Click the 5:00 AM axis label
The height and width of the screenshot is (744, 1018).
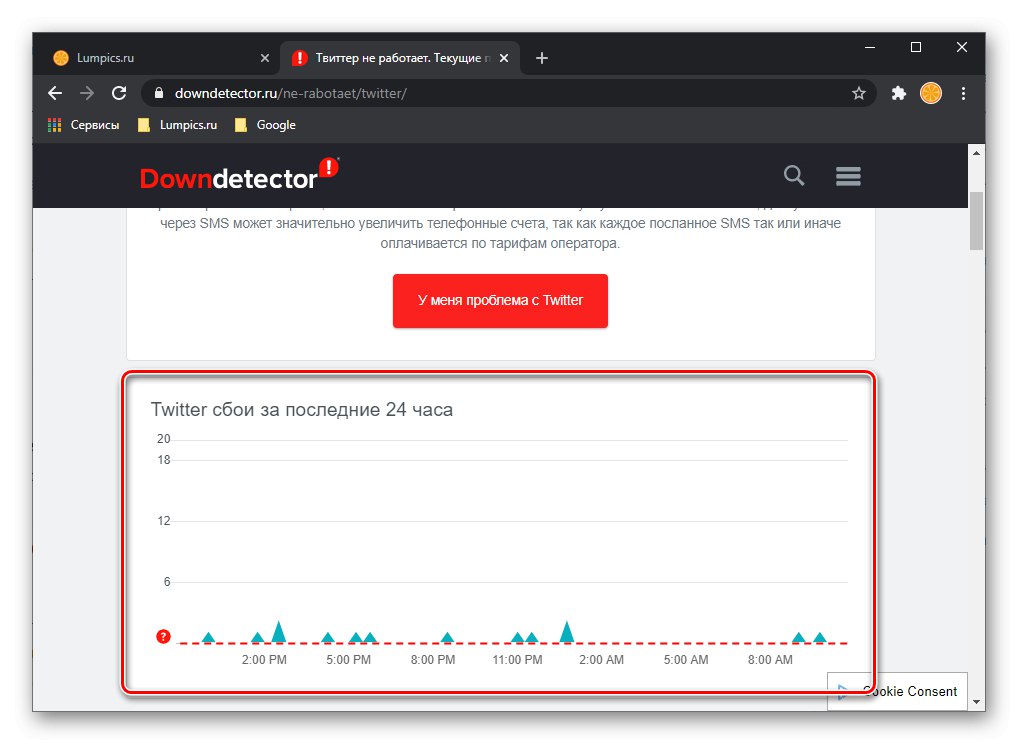click(x=686, y=660)
